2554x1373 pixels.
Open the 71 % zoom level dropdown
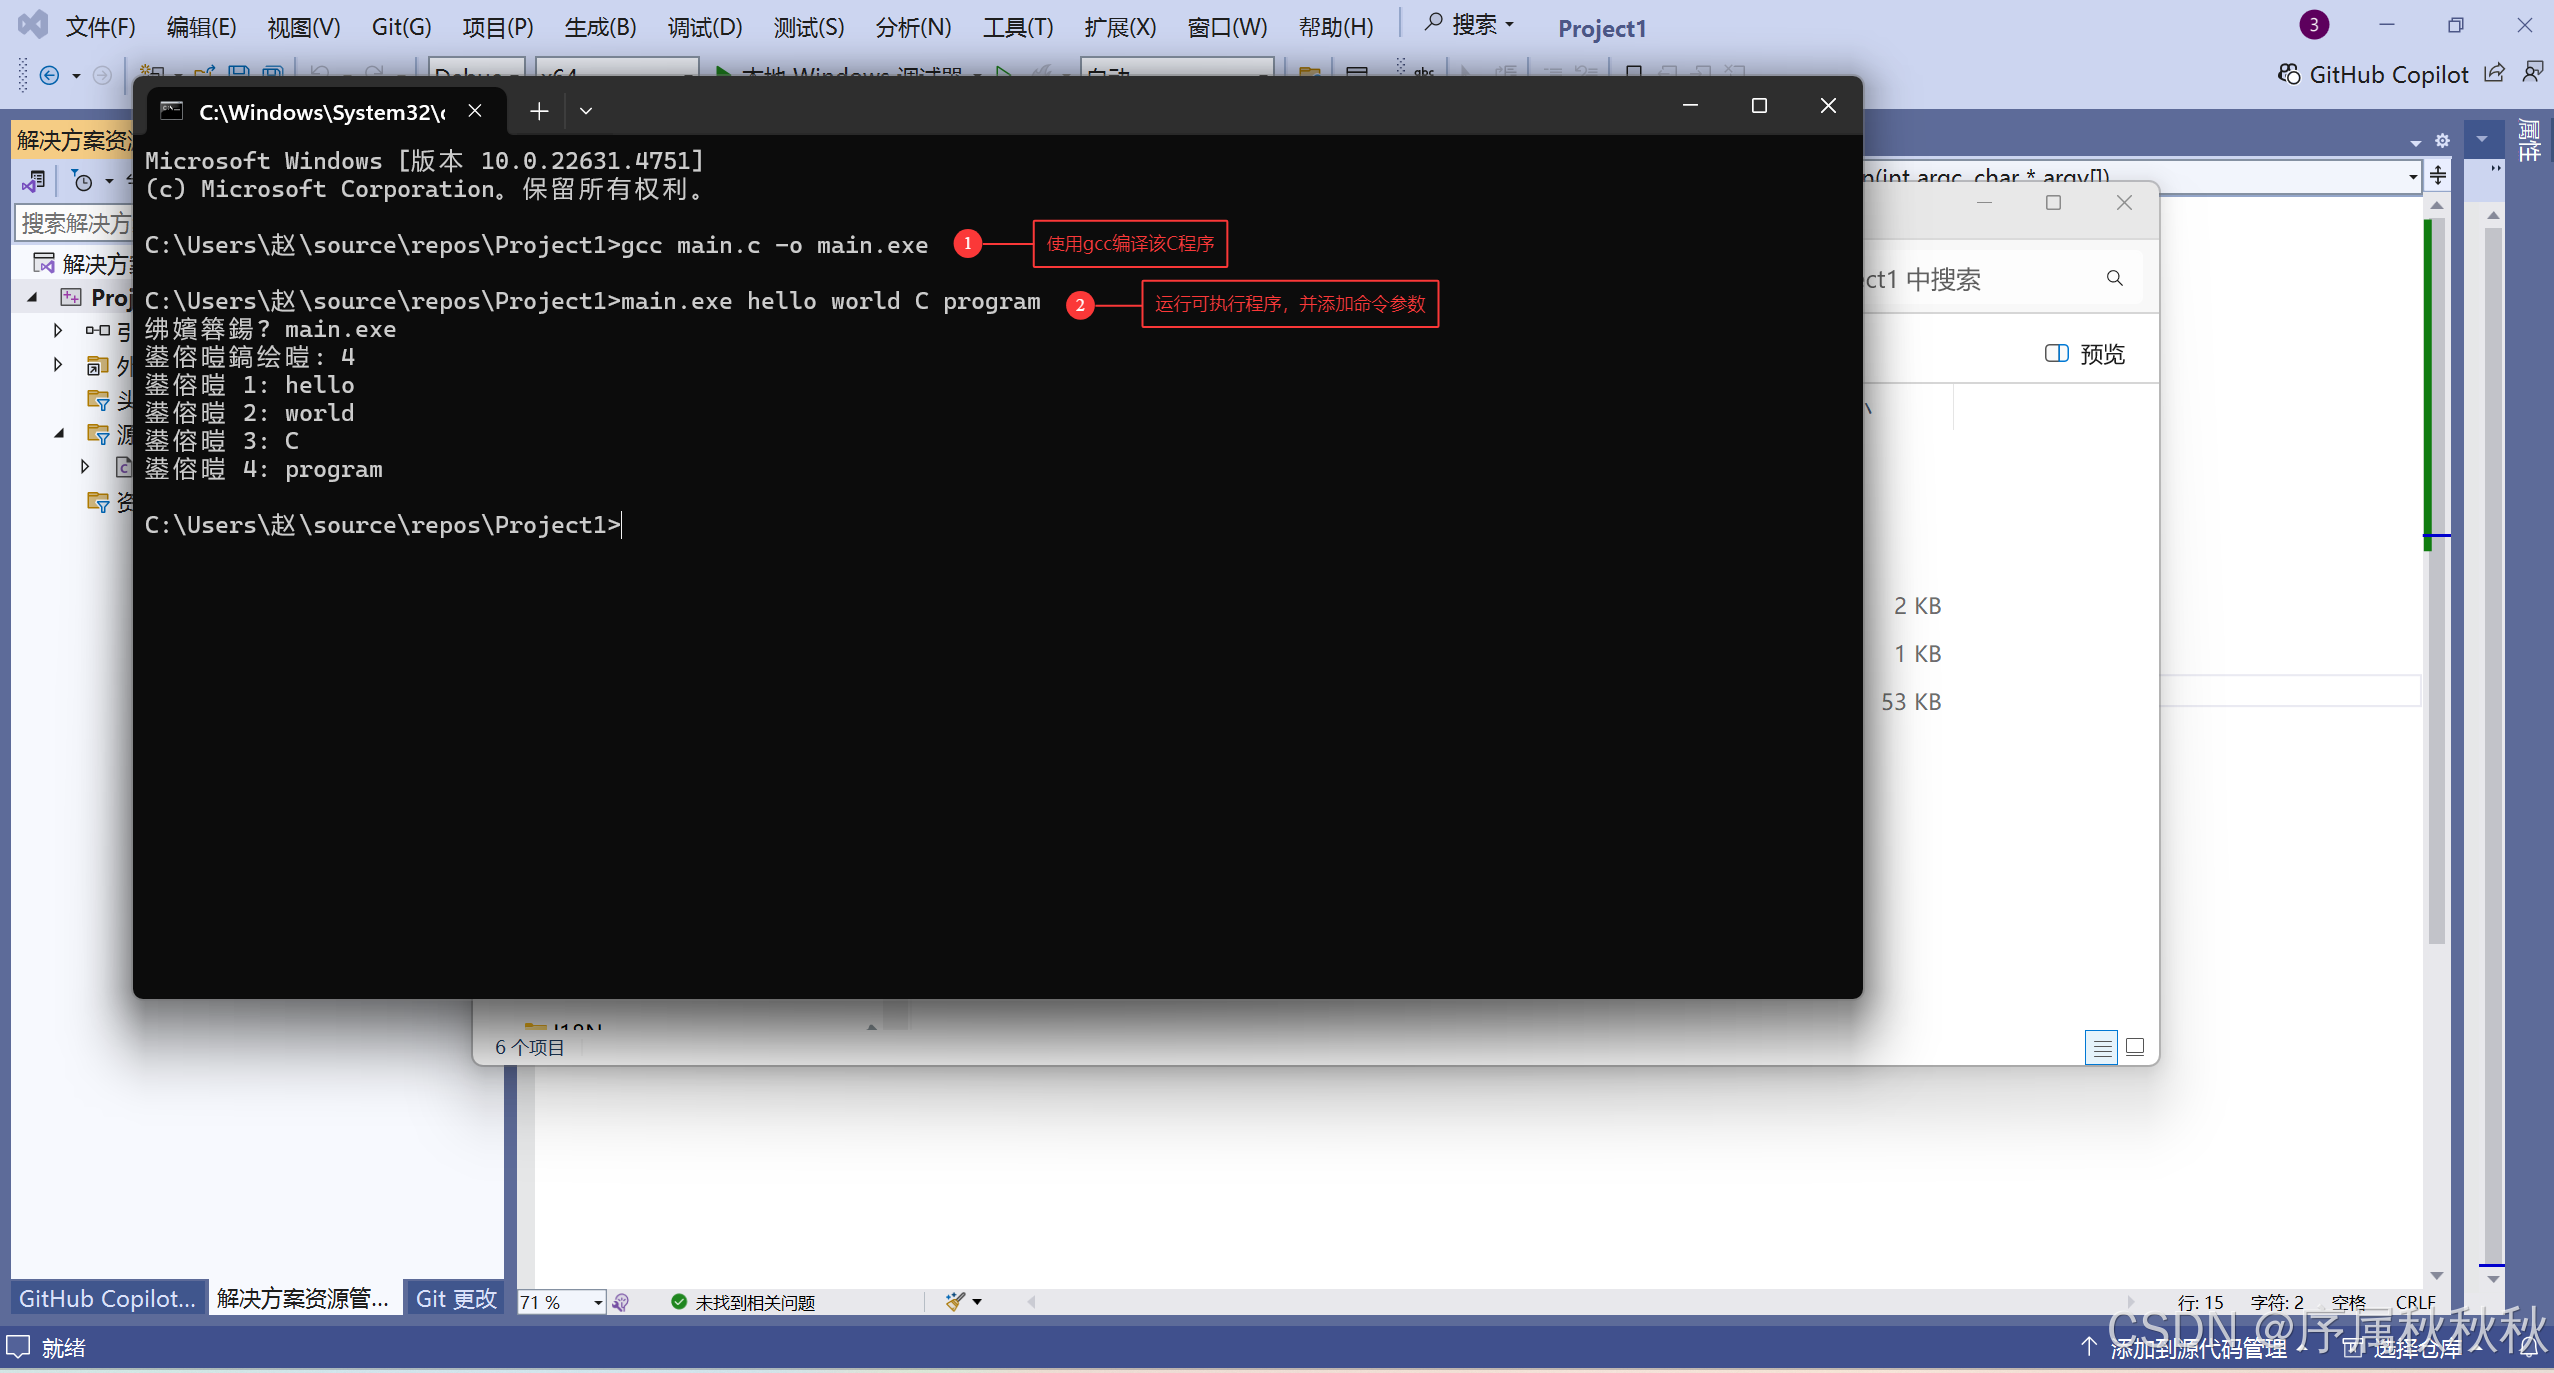598,1302
